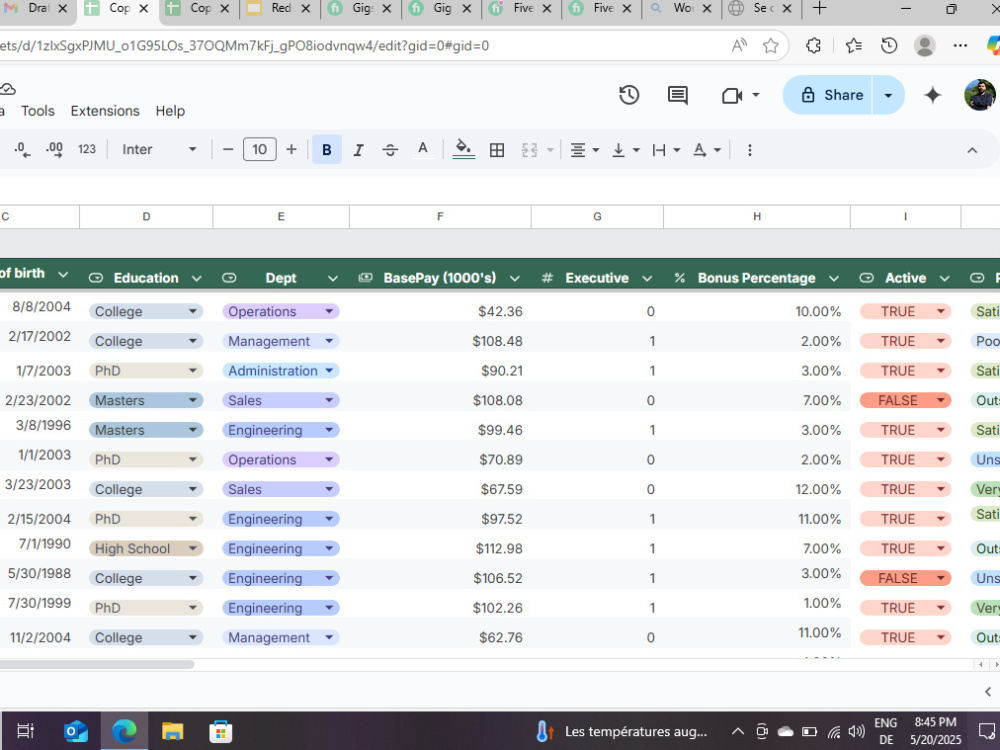Open version history

[629, 95]
